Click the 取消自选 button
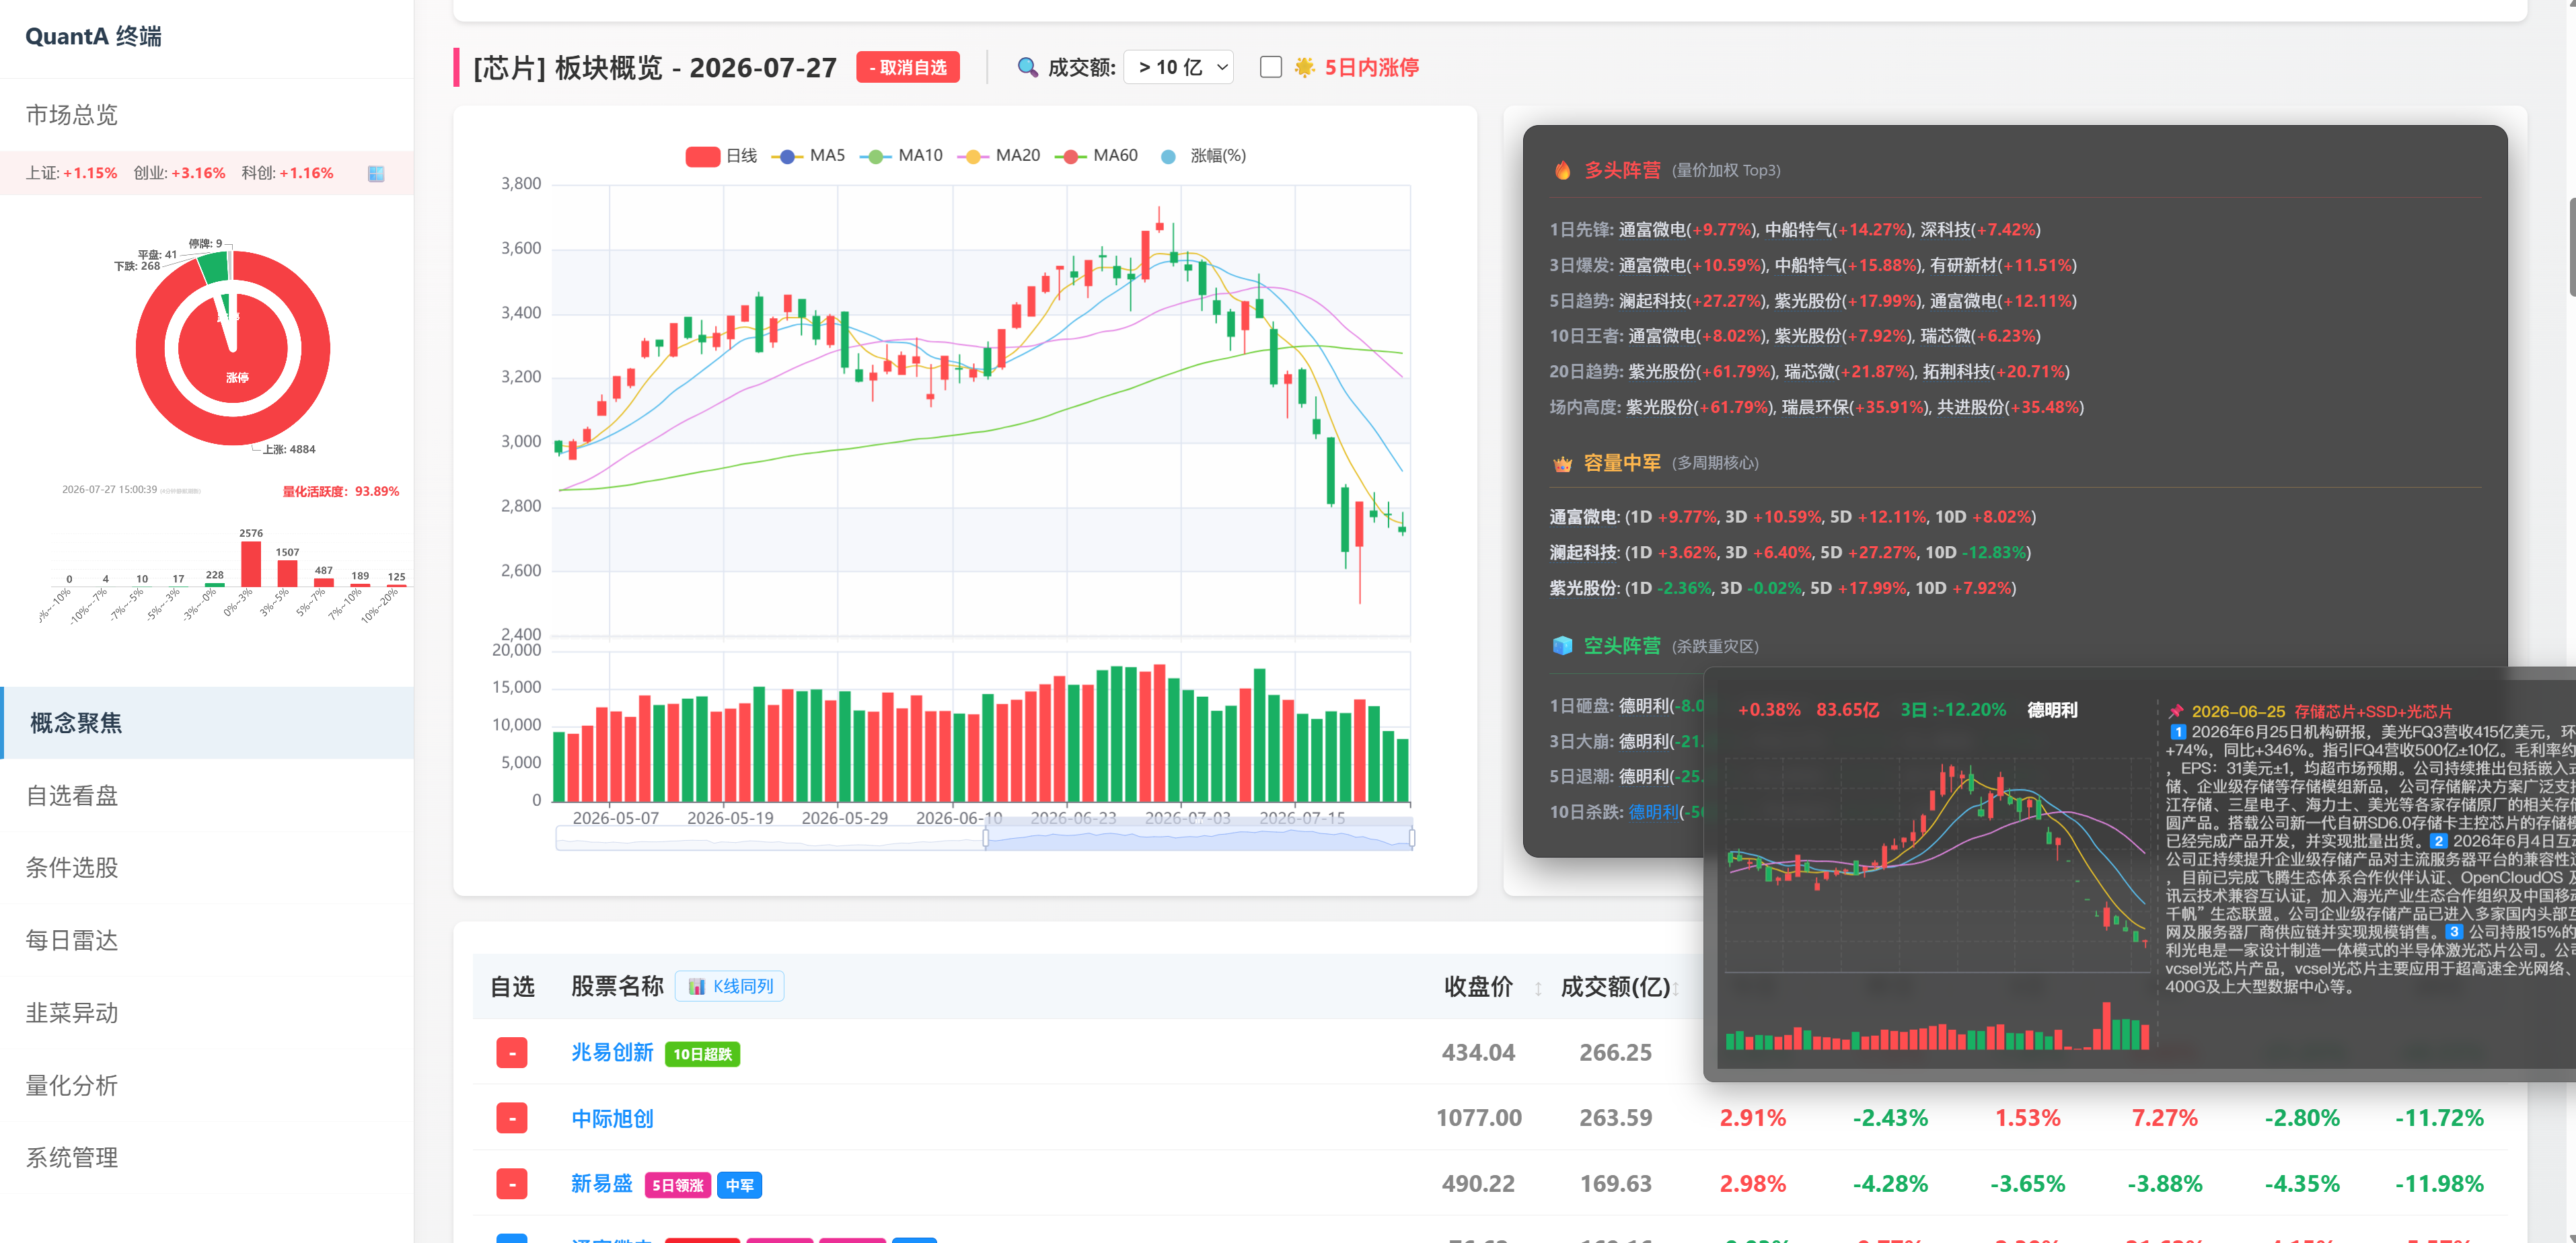Image resolution: width=2576 pixels, height=1243 pixels. point(908,68)
